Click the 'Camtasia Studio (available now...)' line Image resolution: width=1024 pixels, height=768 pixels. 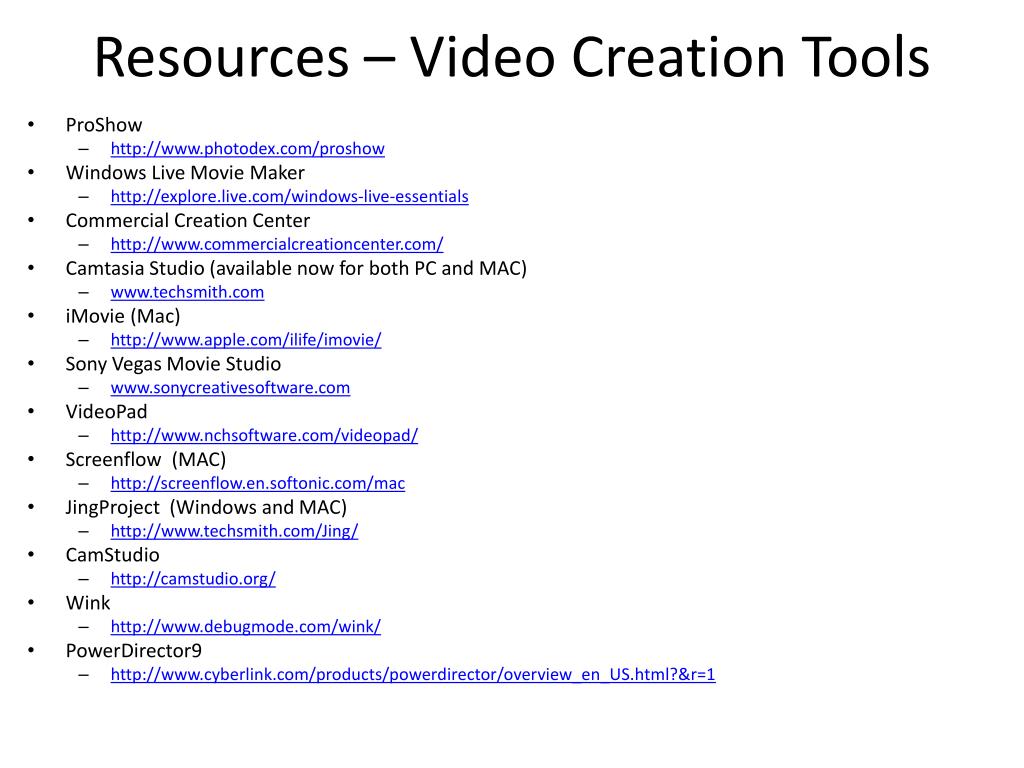[296, 268]
